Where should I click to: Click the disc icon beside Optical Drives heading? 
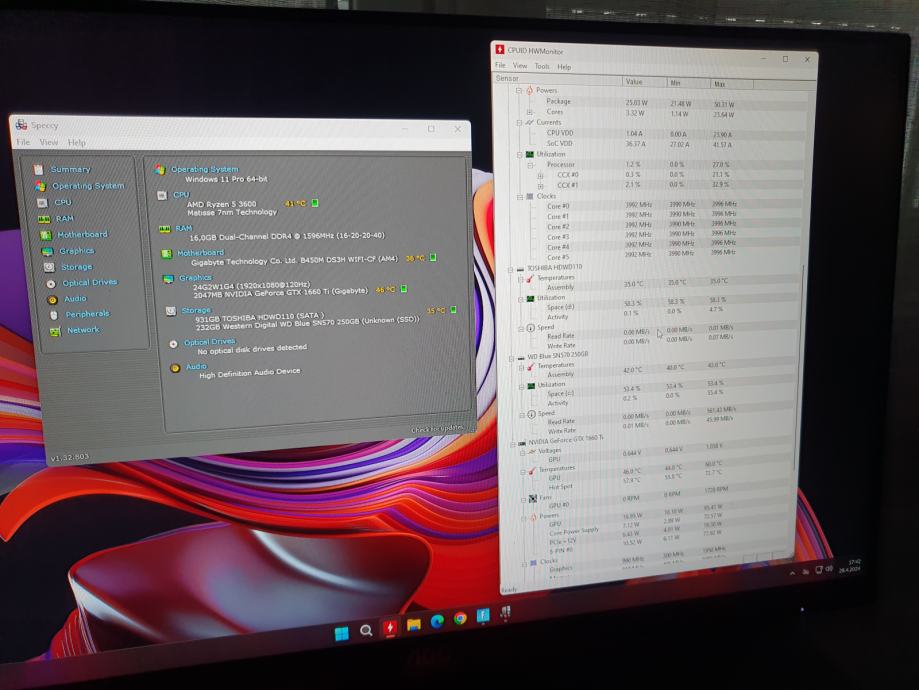(x=173, y=344)
